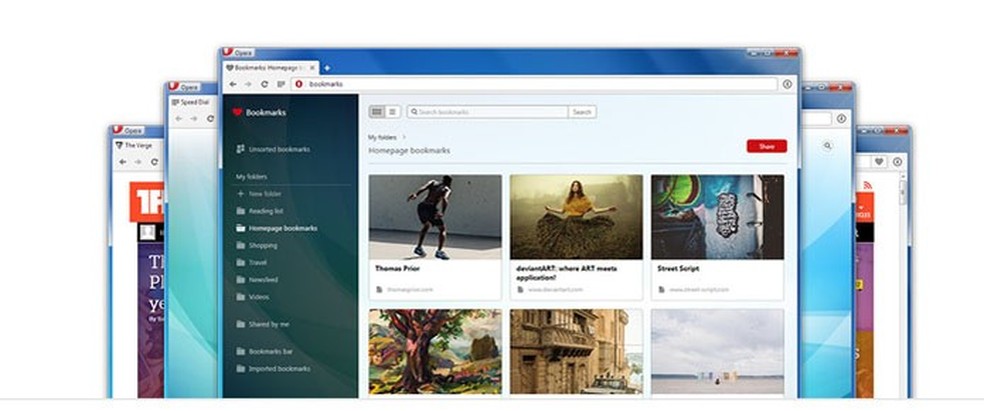The width and height of the screenshot is (984, 411).
Task: Reload page in Speed Dial window
Action: click(210, 118)
